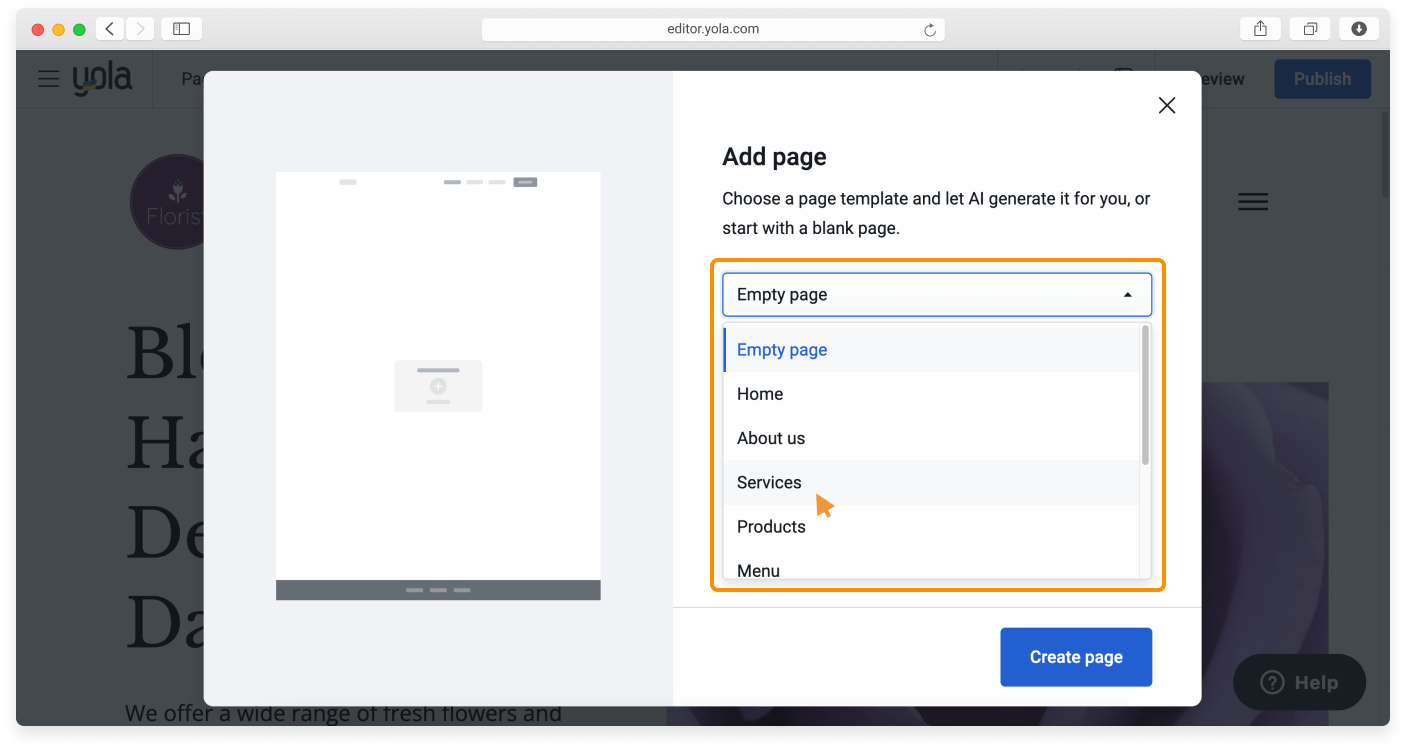
Task: Click the Publish button
Action: [1322, 79]
